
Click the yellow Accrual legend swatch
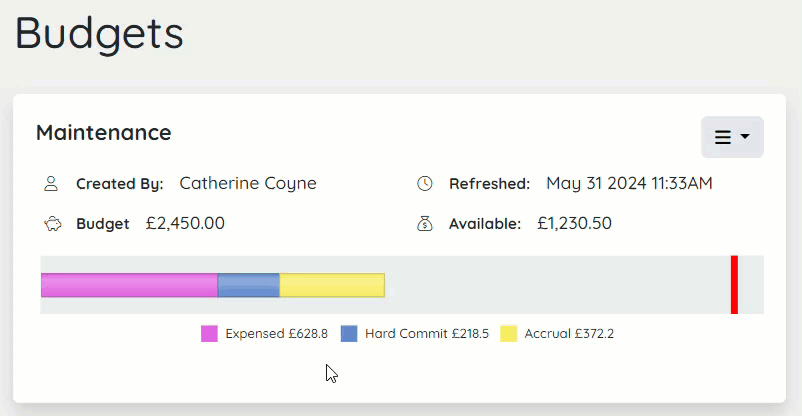[x=508, y=334]
